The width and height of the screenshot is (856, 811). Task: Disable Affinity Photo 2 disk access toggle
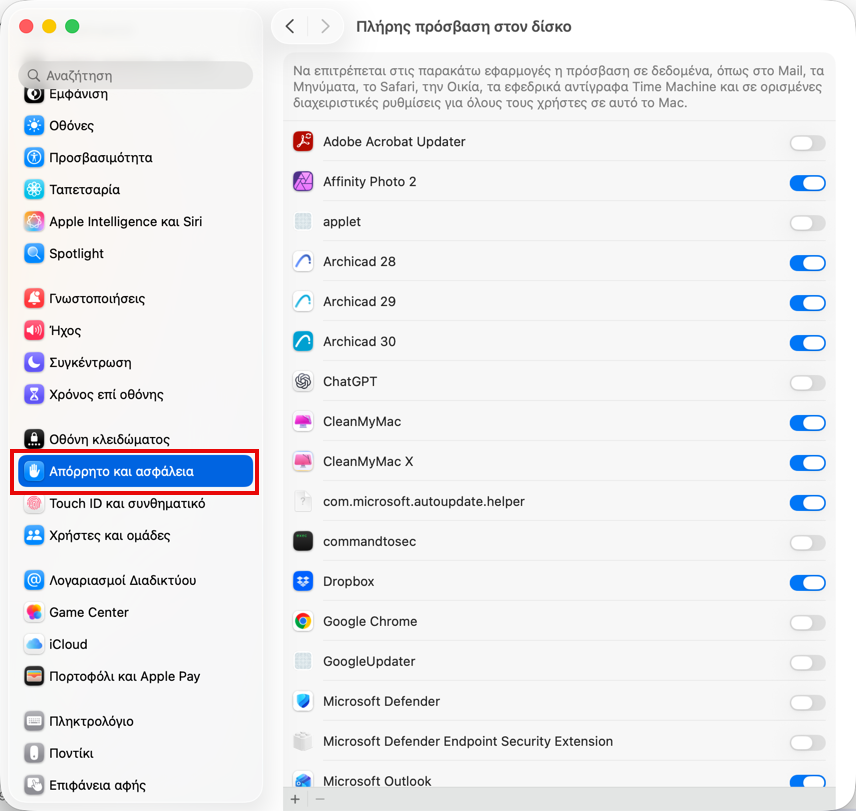[x=807, y=183]
